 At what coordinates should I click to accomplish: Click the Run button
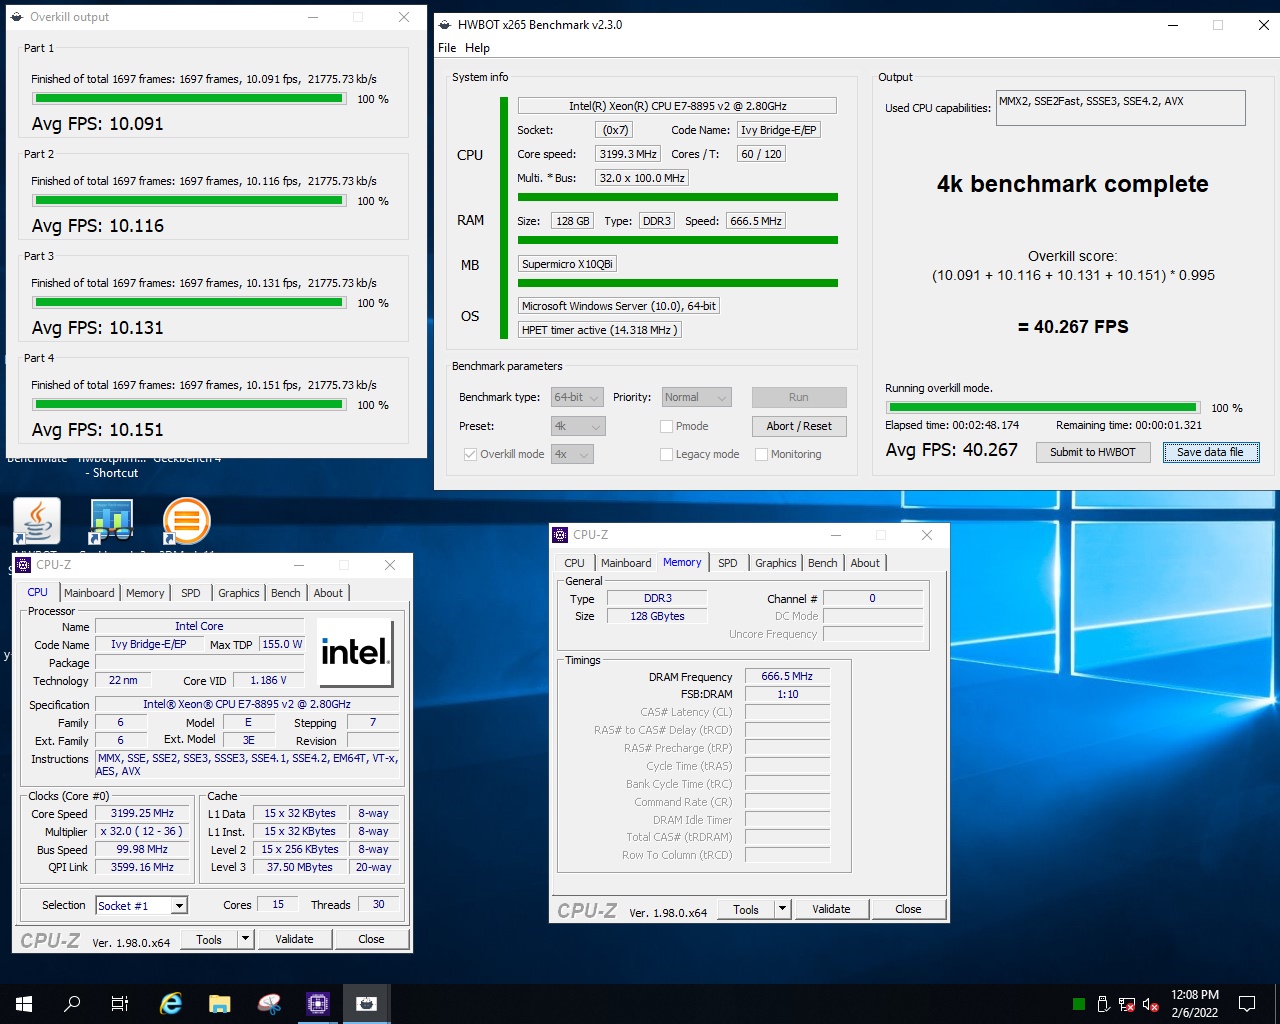799,397
